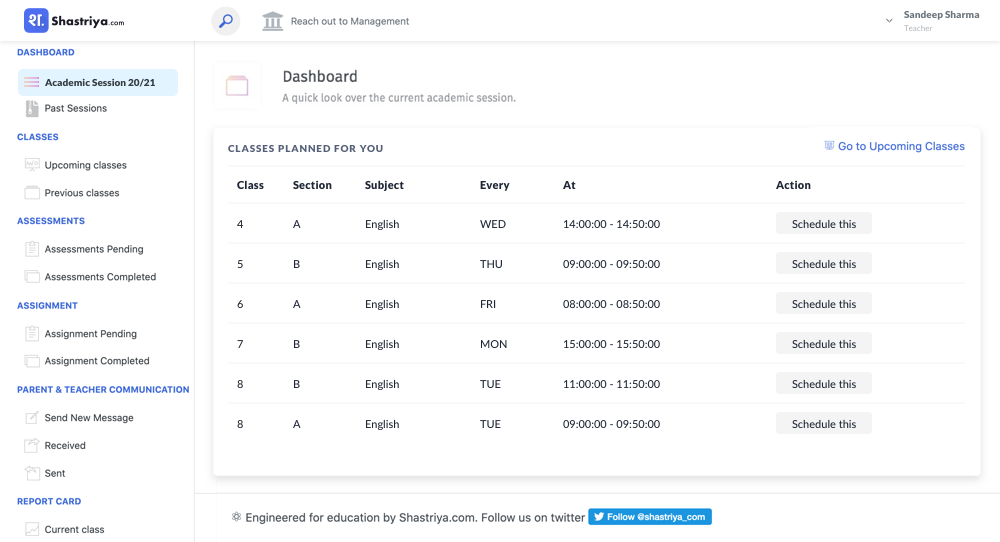The width and height of the screenshot is (1000, 542).
Task: Expand the Sandeep Sharma user dropdown
Action: click(889, 21)
